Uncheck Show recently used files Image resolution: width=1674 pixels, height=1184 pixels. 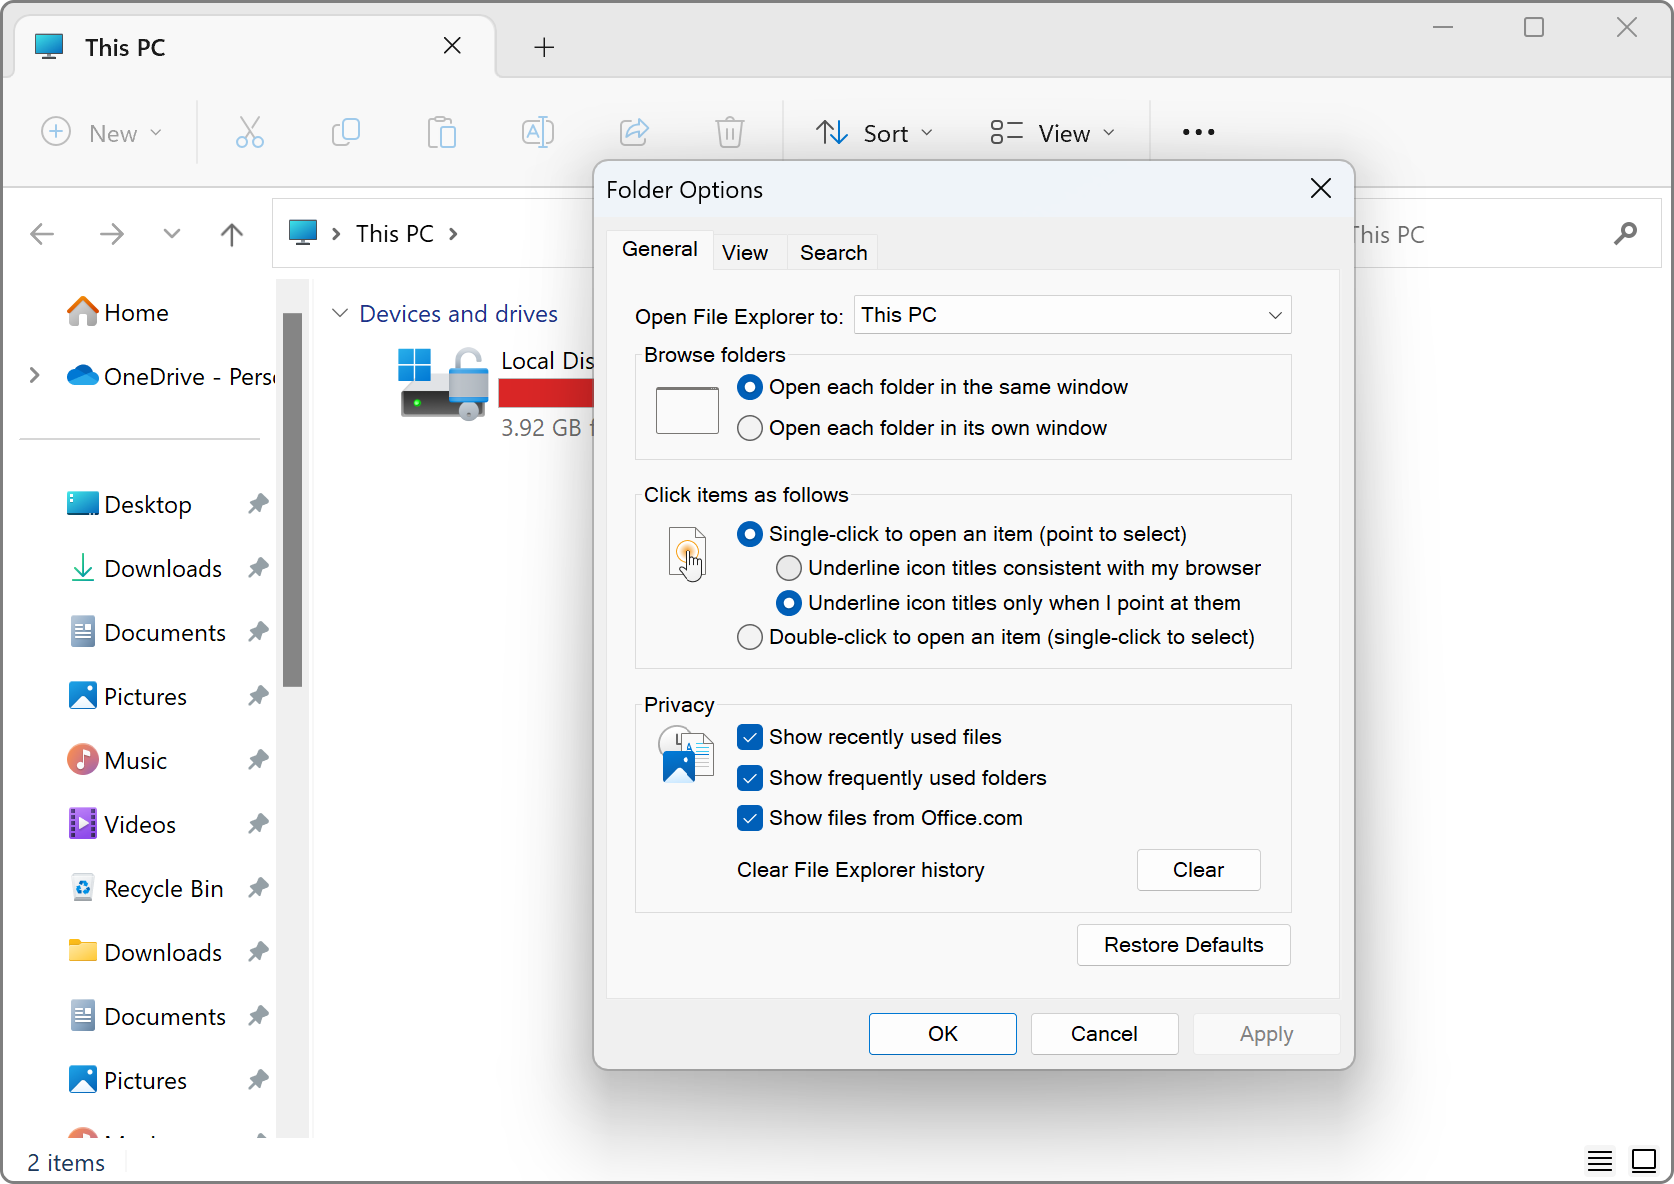click(x=750, y=737)
